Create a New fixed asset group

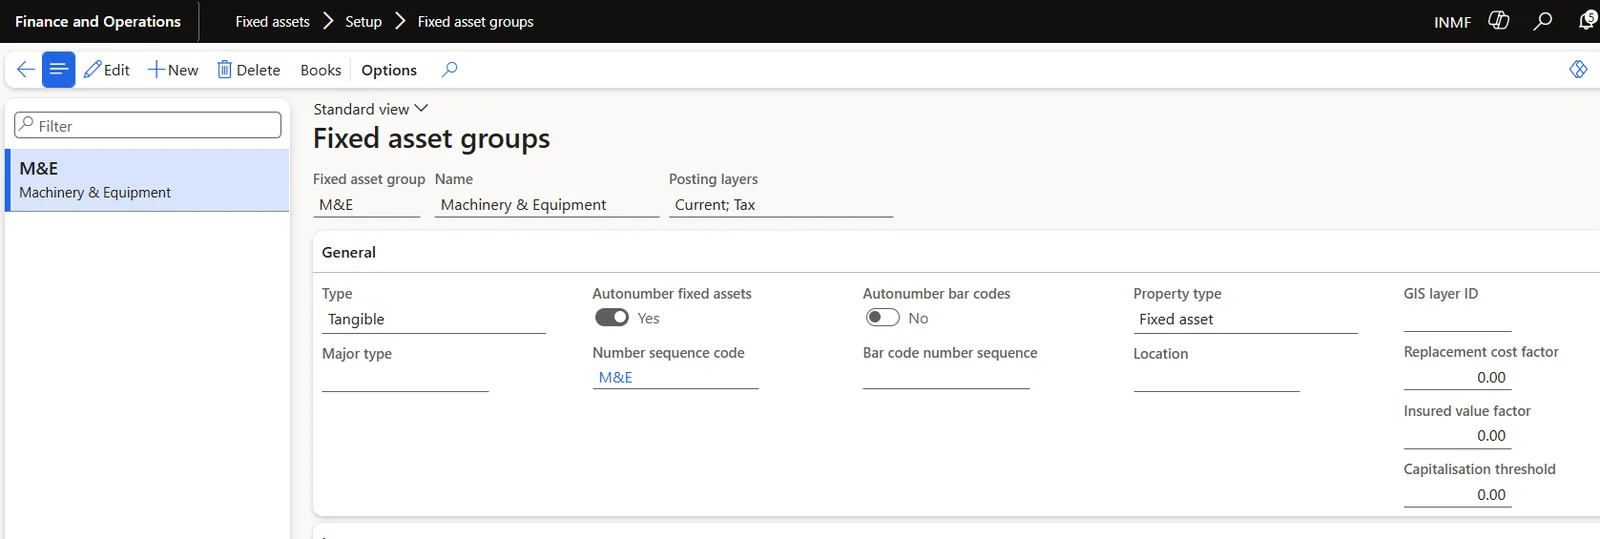click(x=173, y=70)
